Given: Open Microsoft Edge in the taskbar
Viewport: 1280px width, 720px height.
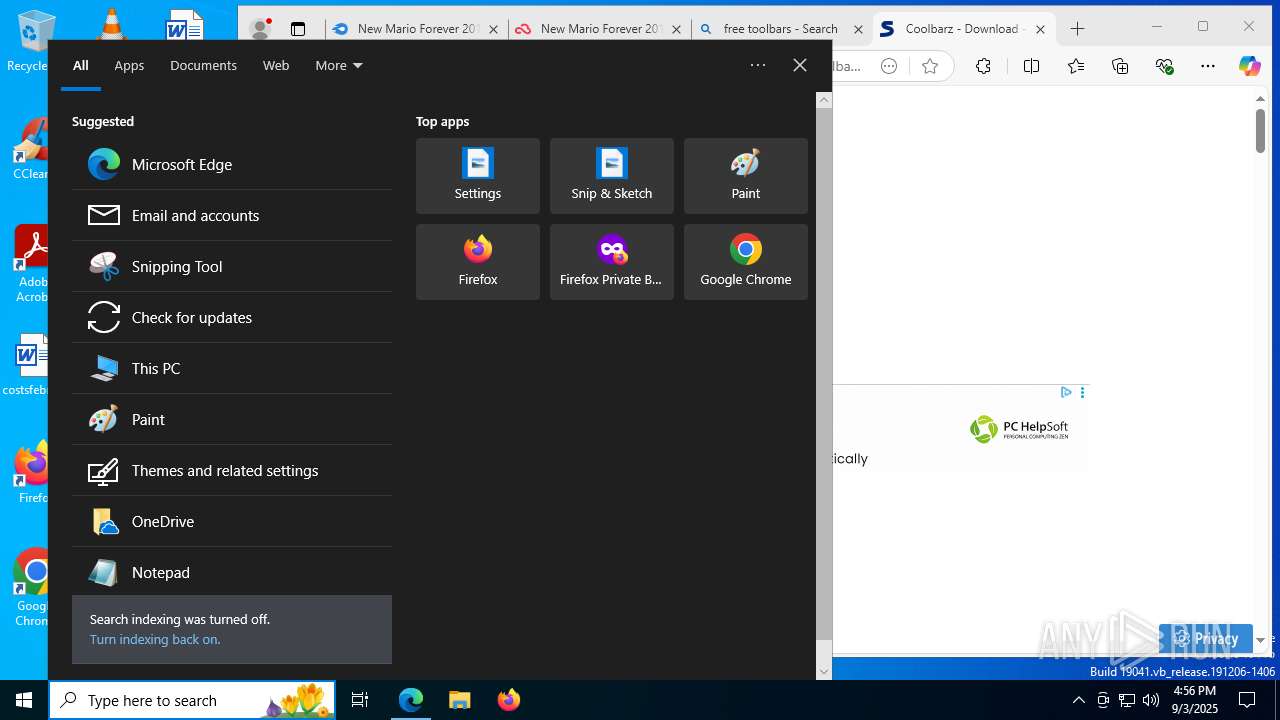Looking at the screenshot, I should click(411, 700).
